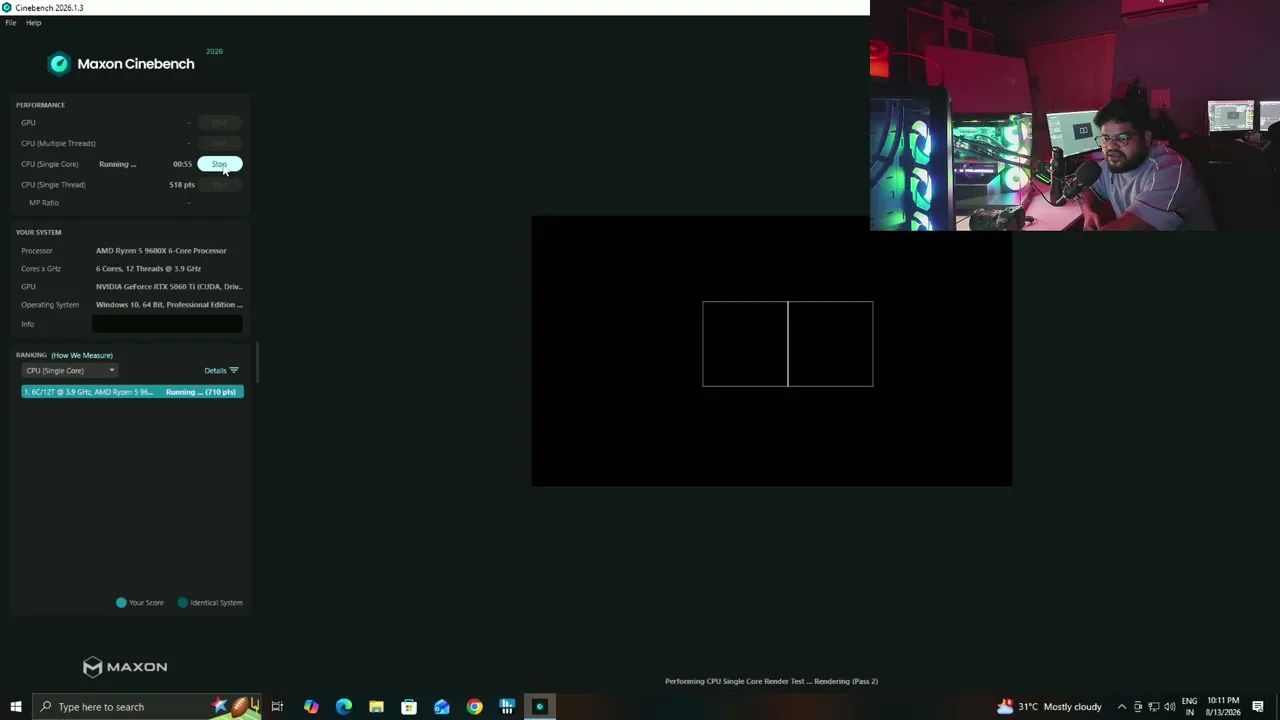1280x720 pixels.
Task: Open Google Chrome from the taskbar
Action: coord(474,707)
